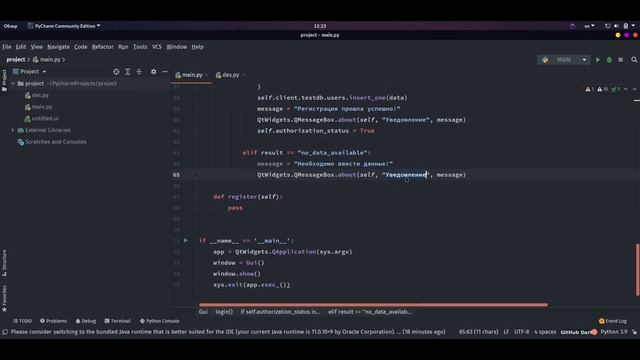
Task: Click the Python 3.9 interpreter in status bar
Action: (614, 332)
